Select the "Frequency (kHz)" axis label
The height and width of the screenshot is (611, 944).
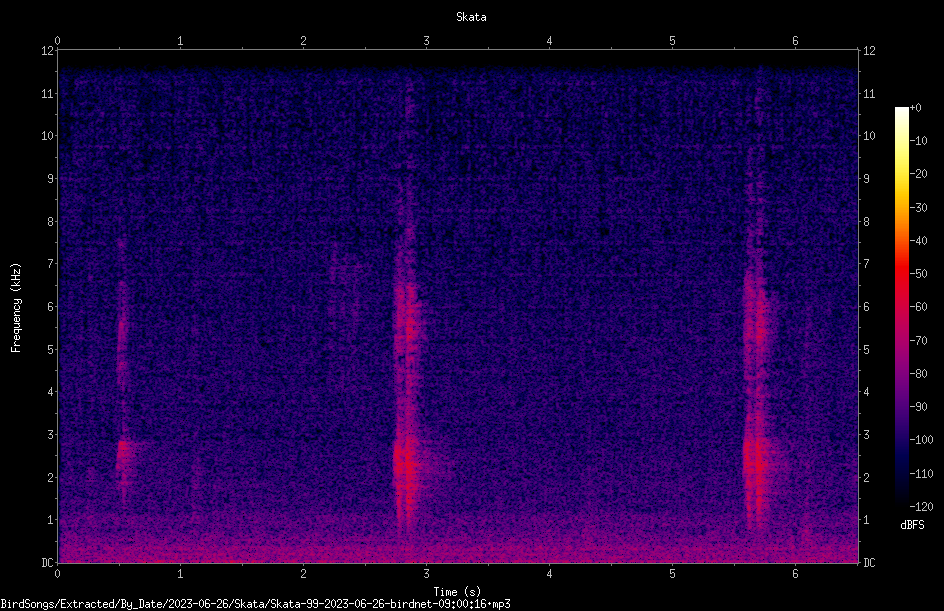pyautogui.click(x=16, y=308)
